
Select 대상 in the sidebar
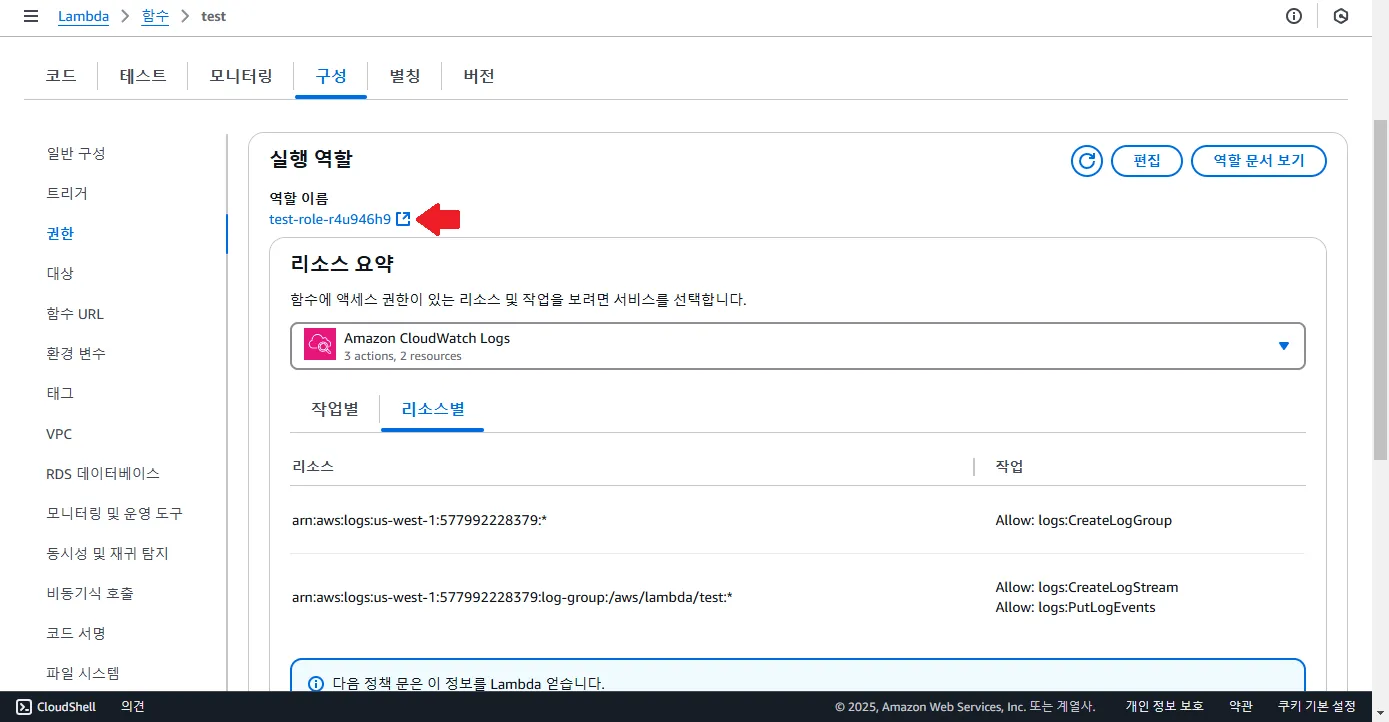60,274
